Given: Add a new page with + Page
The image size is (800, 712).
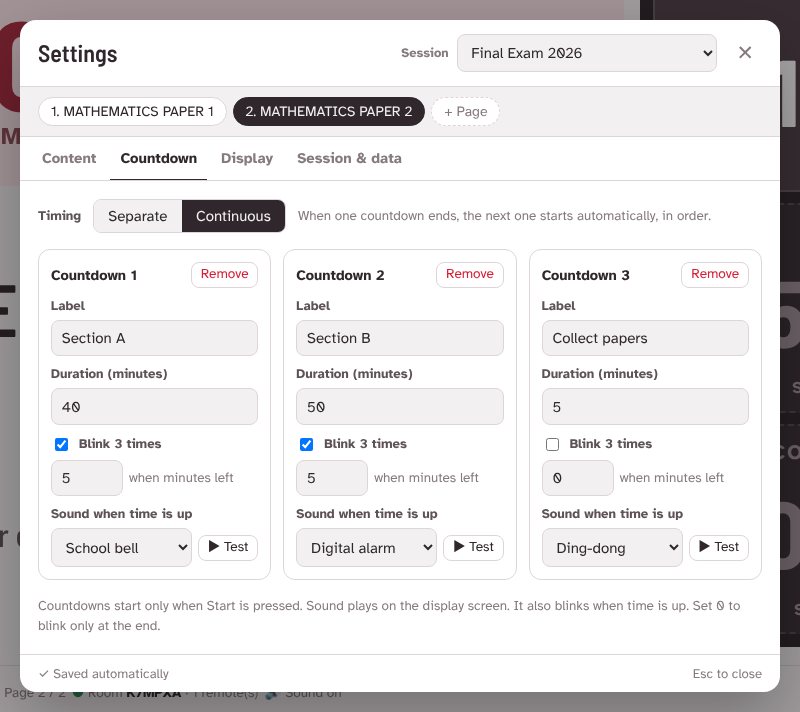Looking at the screenshot, I should [x=465, y=111].
